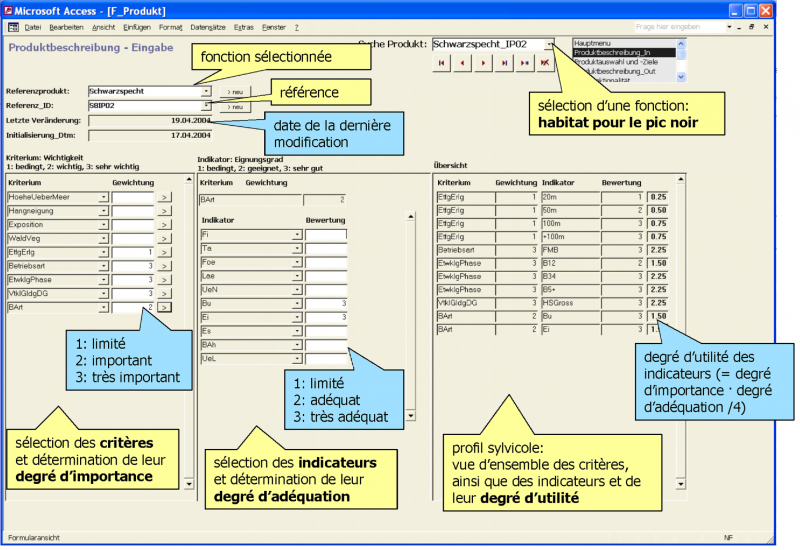The image size is (800, 550).
Task: Select Produktbeschreibung_In list entry
Action: click(x=624, y=53)
